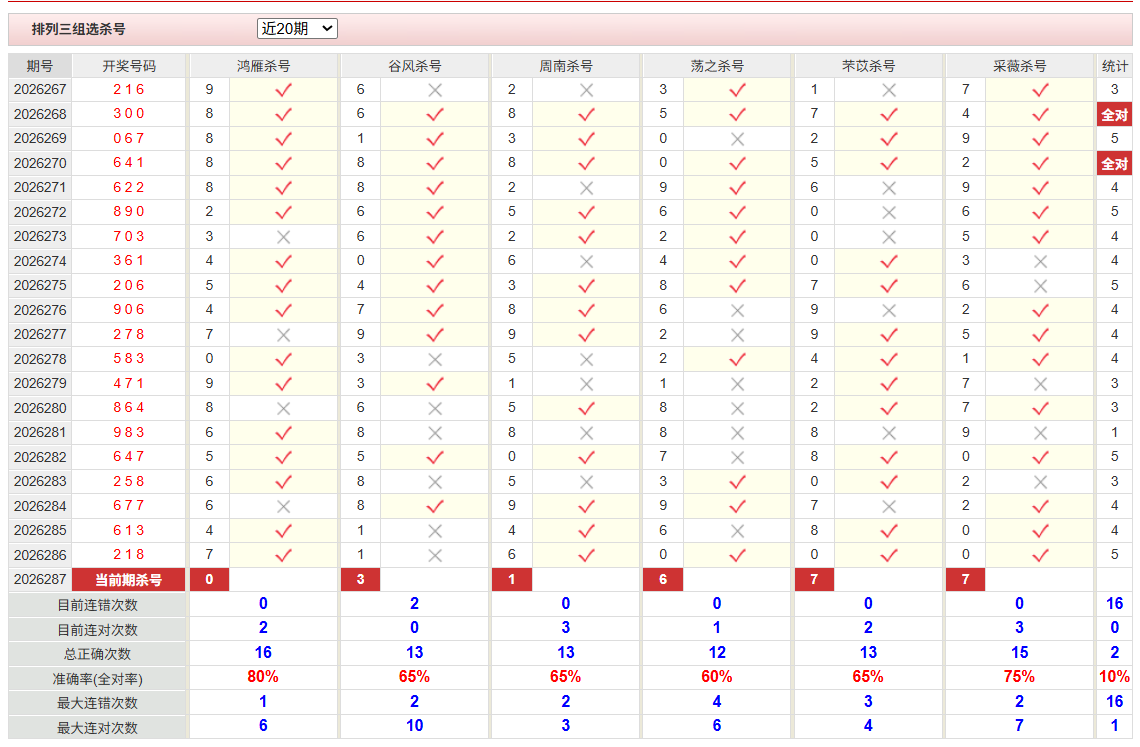Click 鸿雁 accuracy value 80%

coord(263,676)
